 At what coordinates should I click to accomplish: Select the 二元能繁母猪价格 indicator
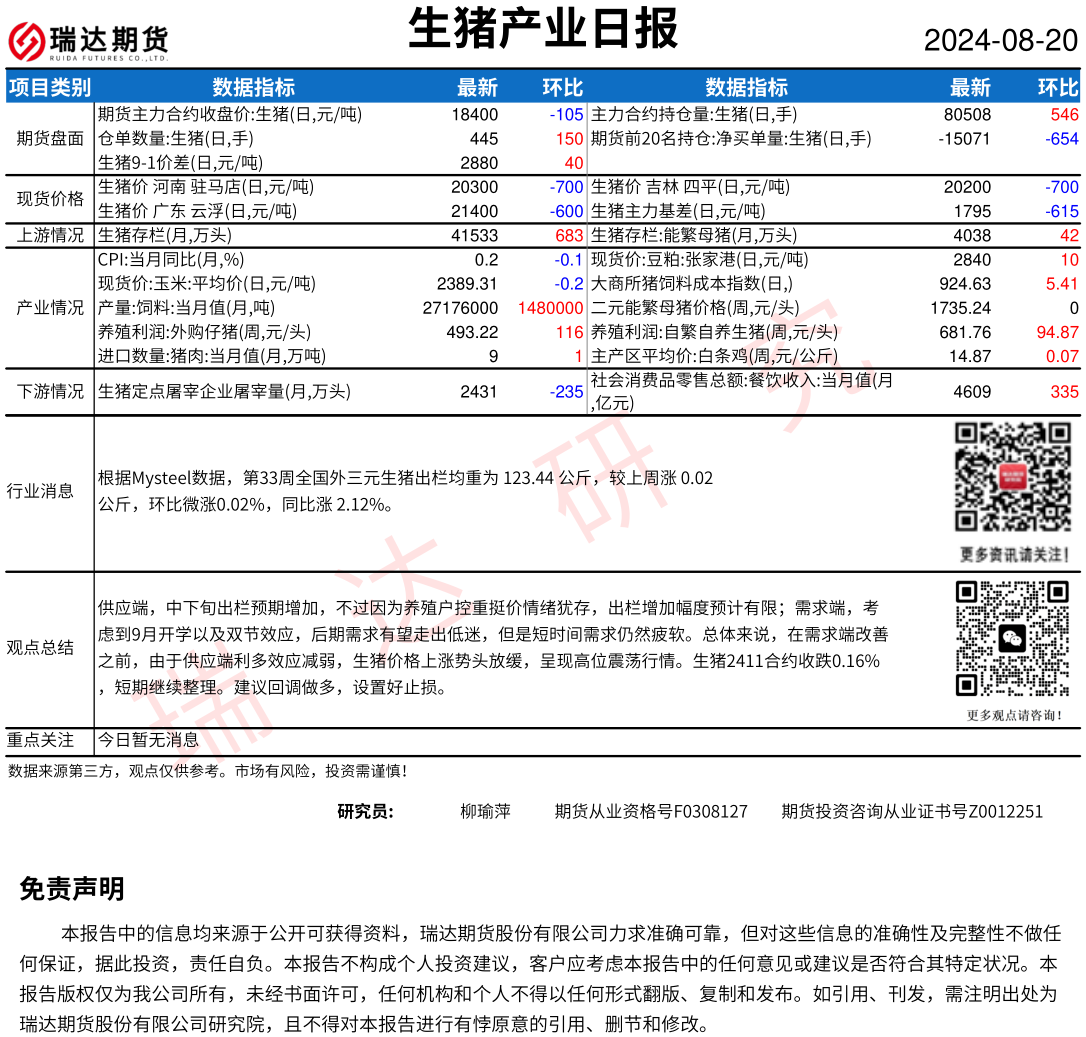694,308
